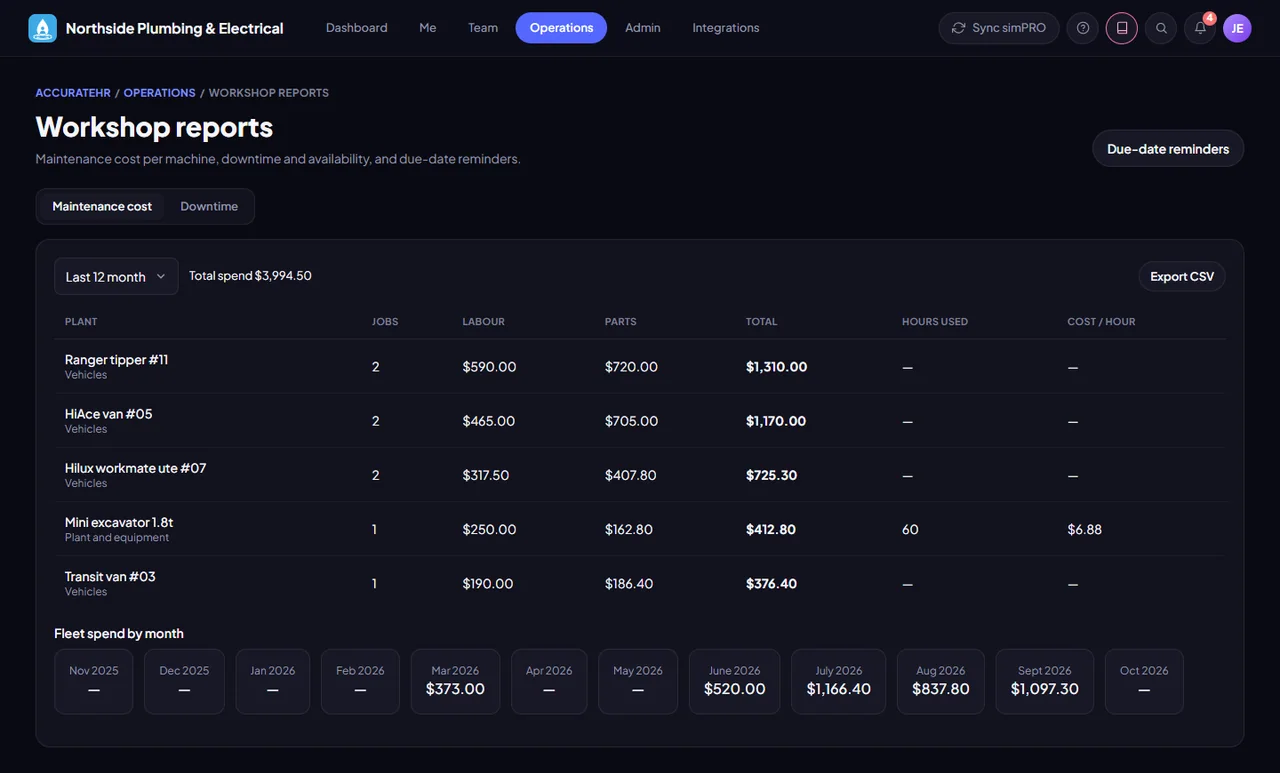Select the July 2026 spend card
Viewport: 1280px width, 773px height.
tap(838, 682)
